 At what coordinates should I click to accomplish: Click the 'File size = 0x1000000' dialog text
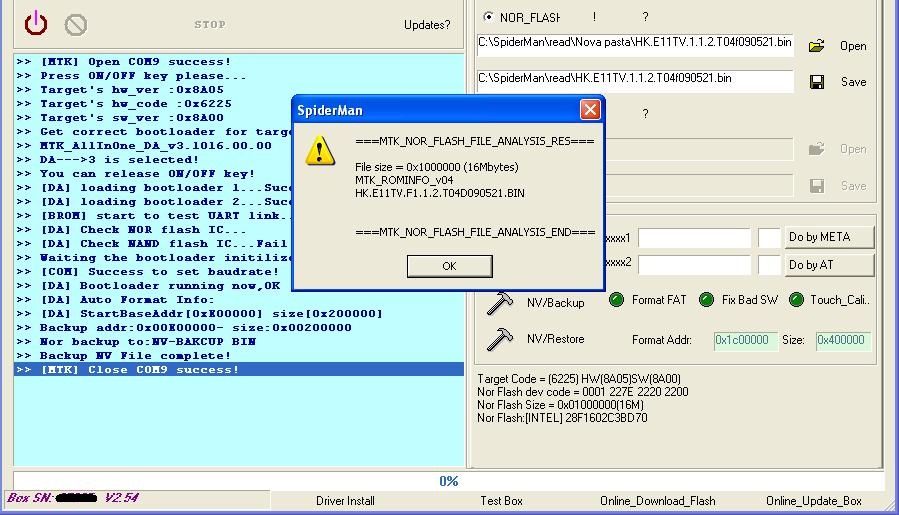(x=436, y=167)
